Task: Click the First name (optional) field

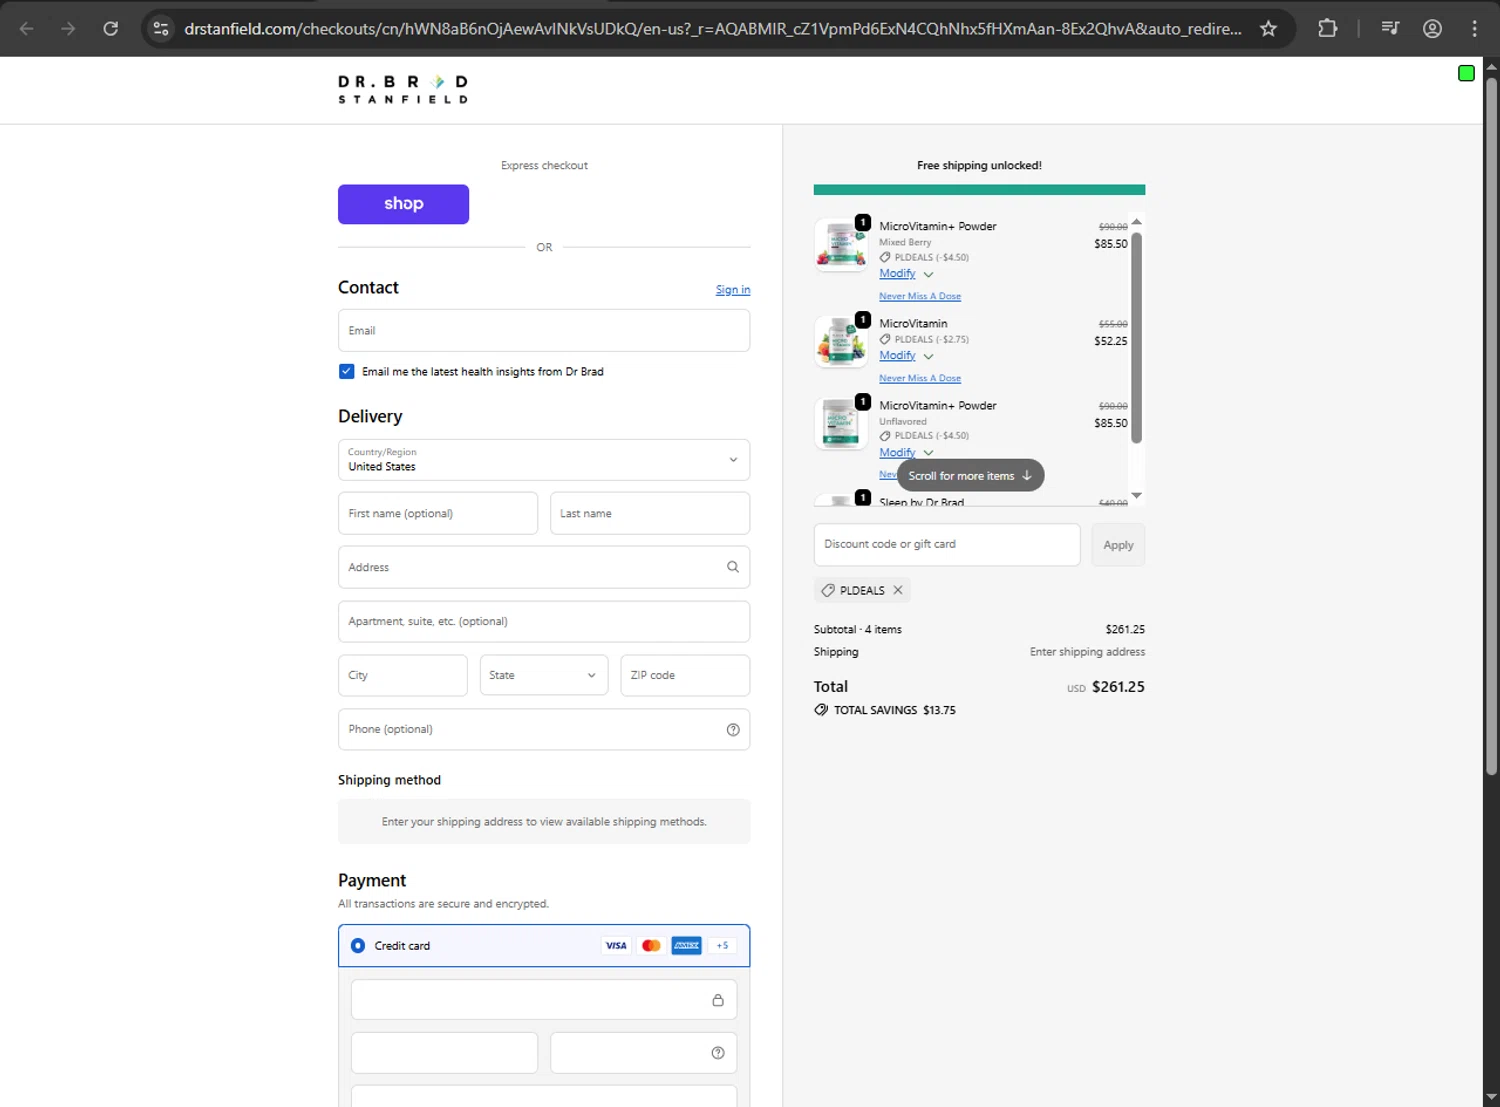Action: click(x=438, y=513)
